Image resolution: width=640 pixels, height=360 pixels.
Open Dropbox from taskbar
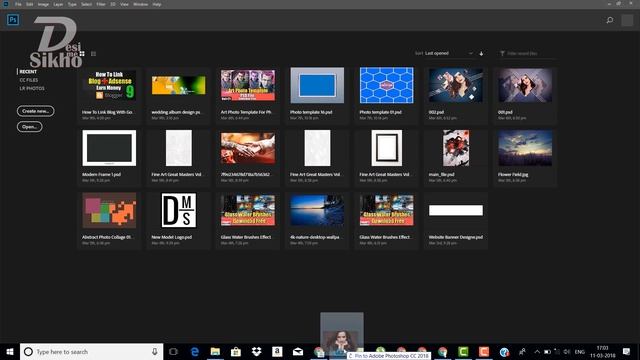pos(256,351)
